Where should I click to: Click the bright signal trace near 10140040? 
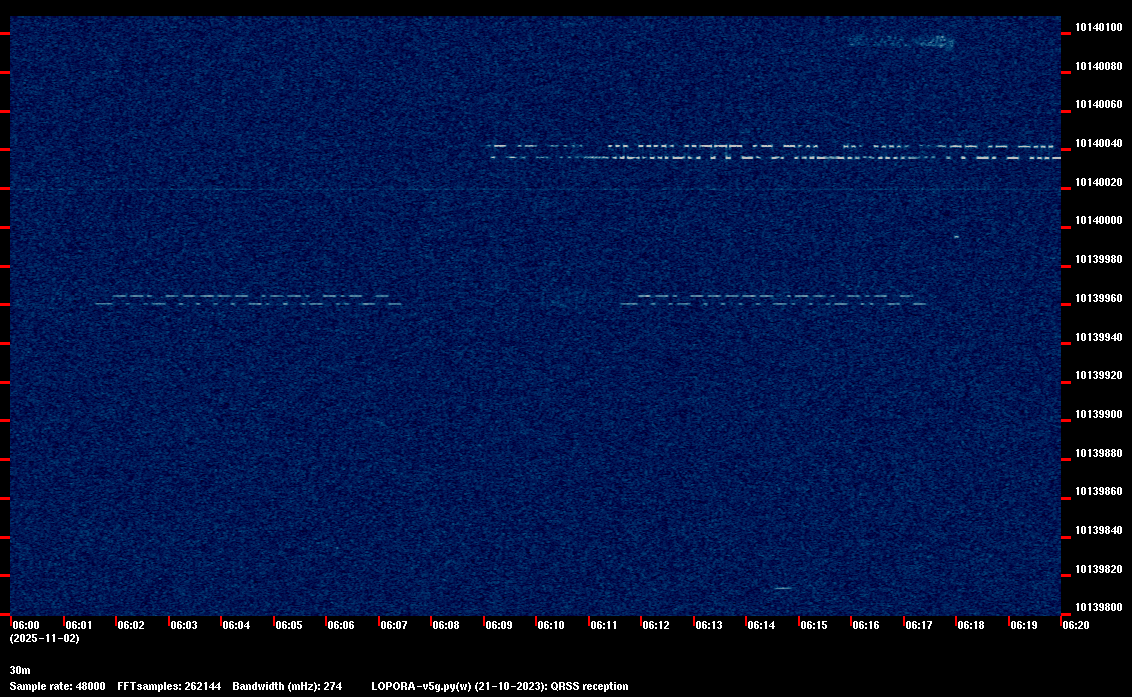point(775,152)
